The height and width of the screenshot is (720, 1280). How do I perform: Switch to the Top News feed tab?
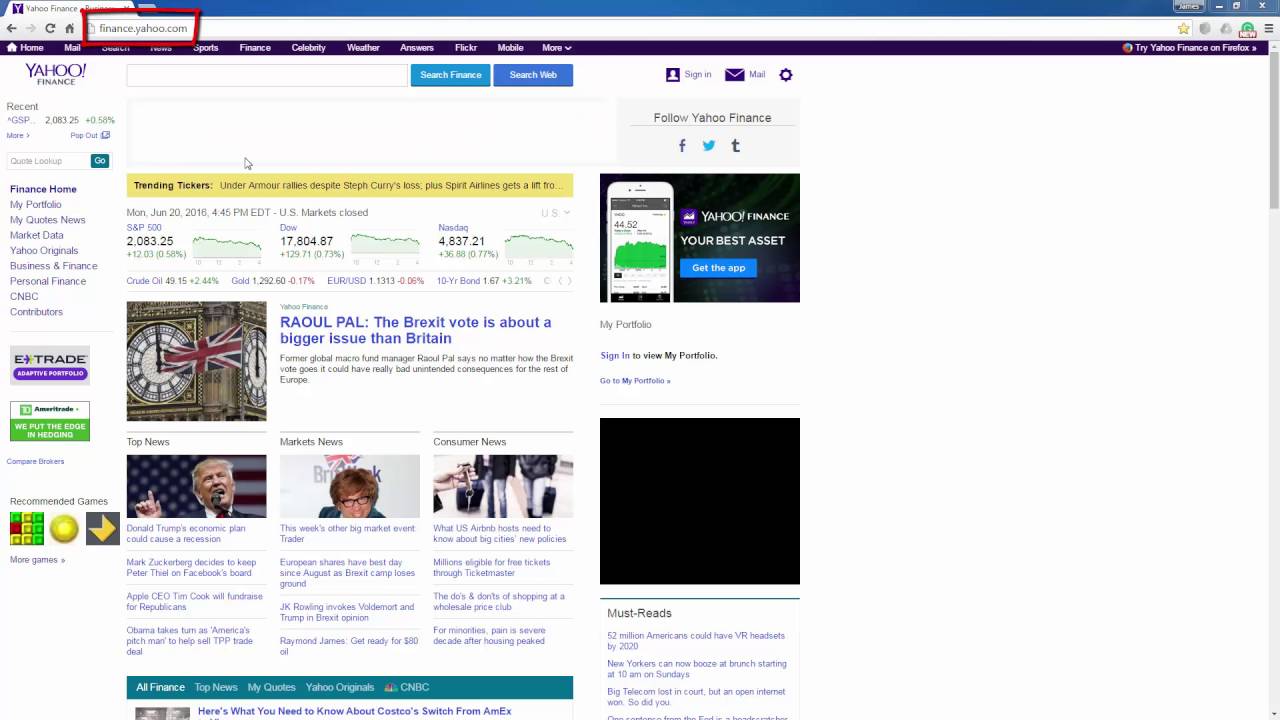216,688
